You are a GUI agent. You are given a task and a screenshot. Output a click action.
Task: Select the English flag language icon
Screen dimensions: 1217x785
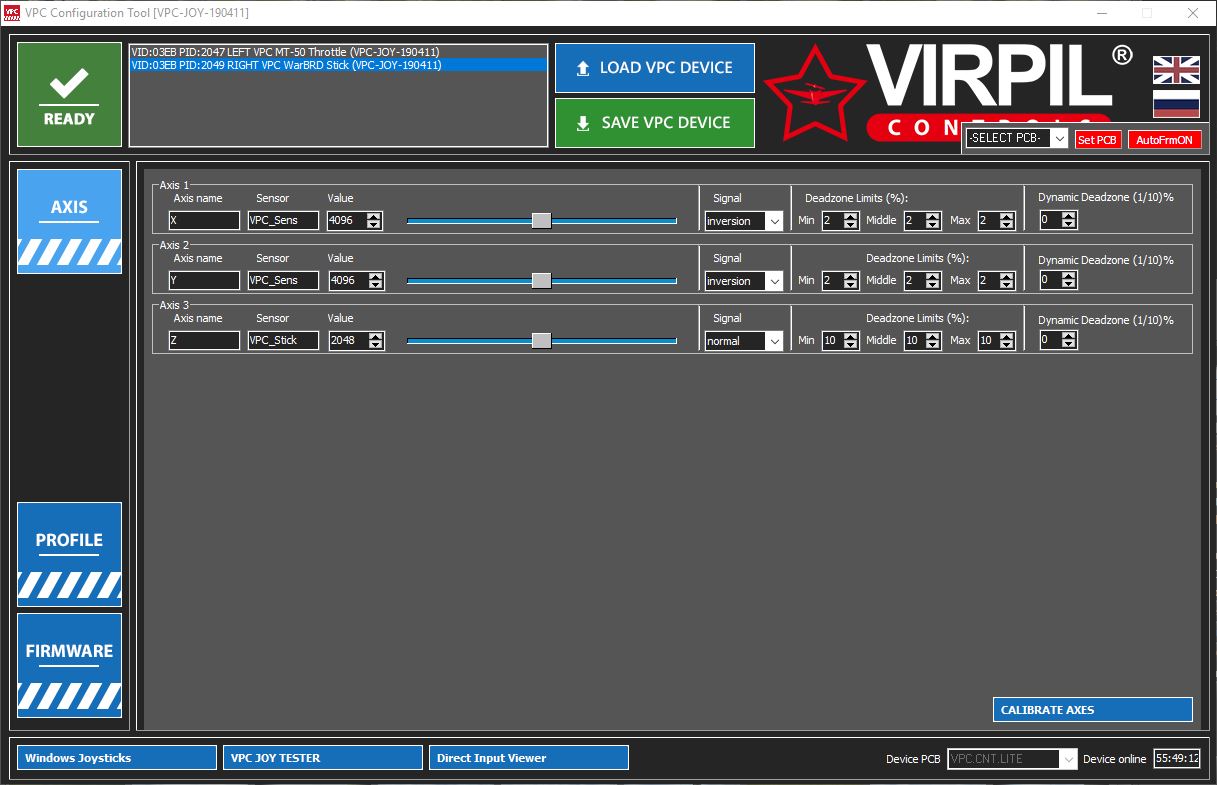tap(1176, 70)
